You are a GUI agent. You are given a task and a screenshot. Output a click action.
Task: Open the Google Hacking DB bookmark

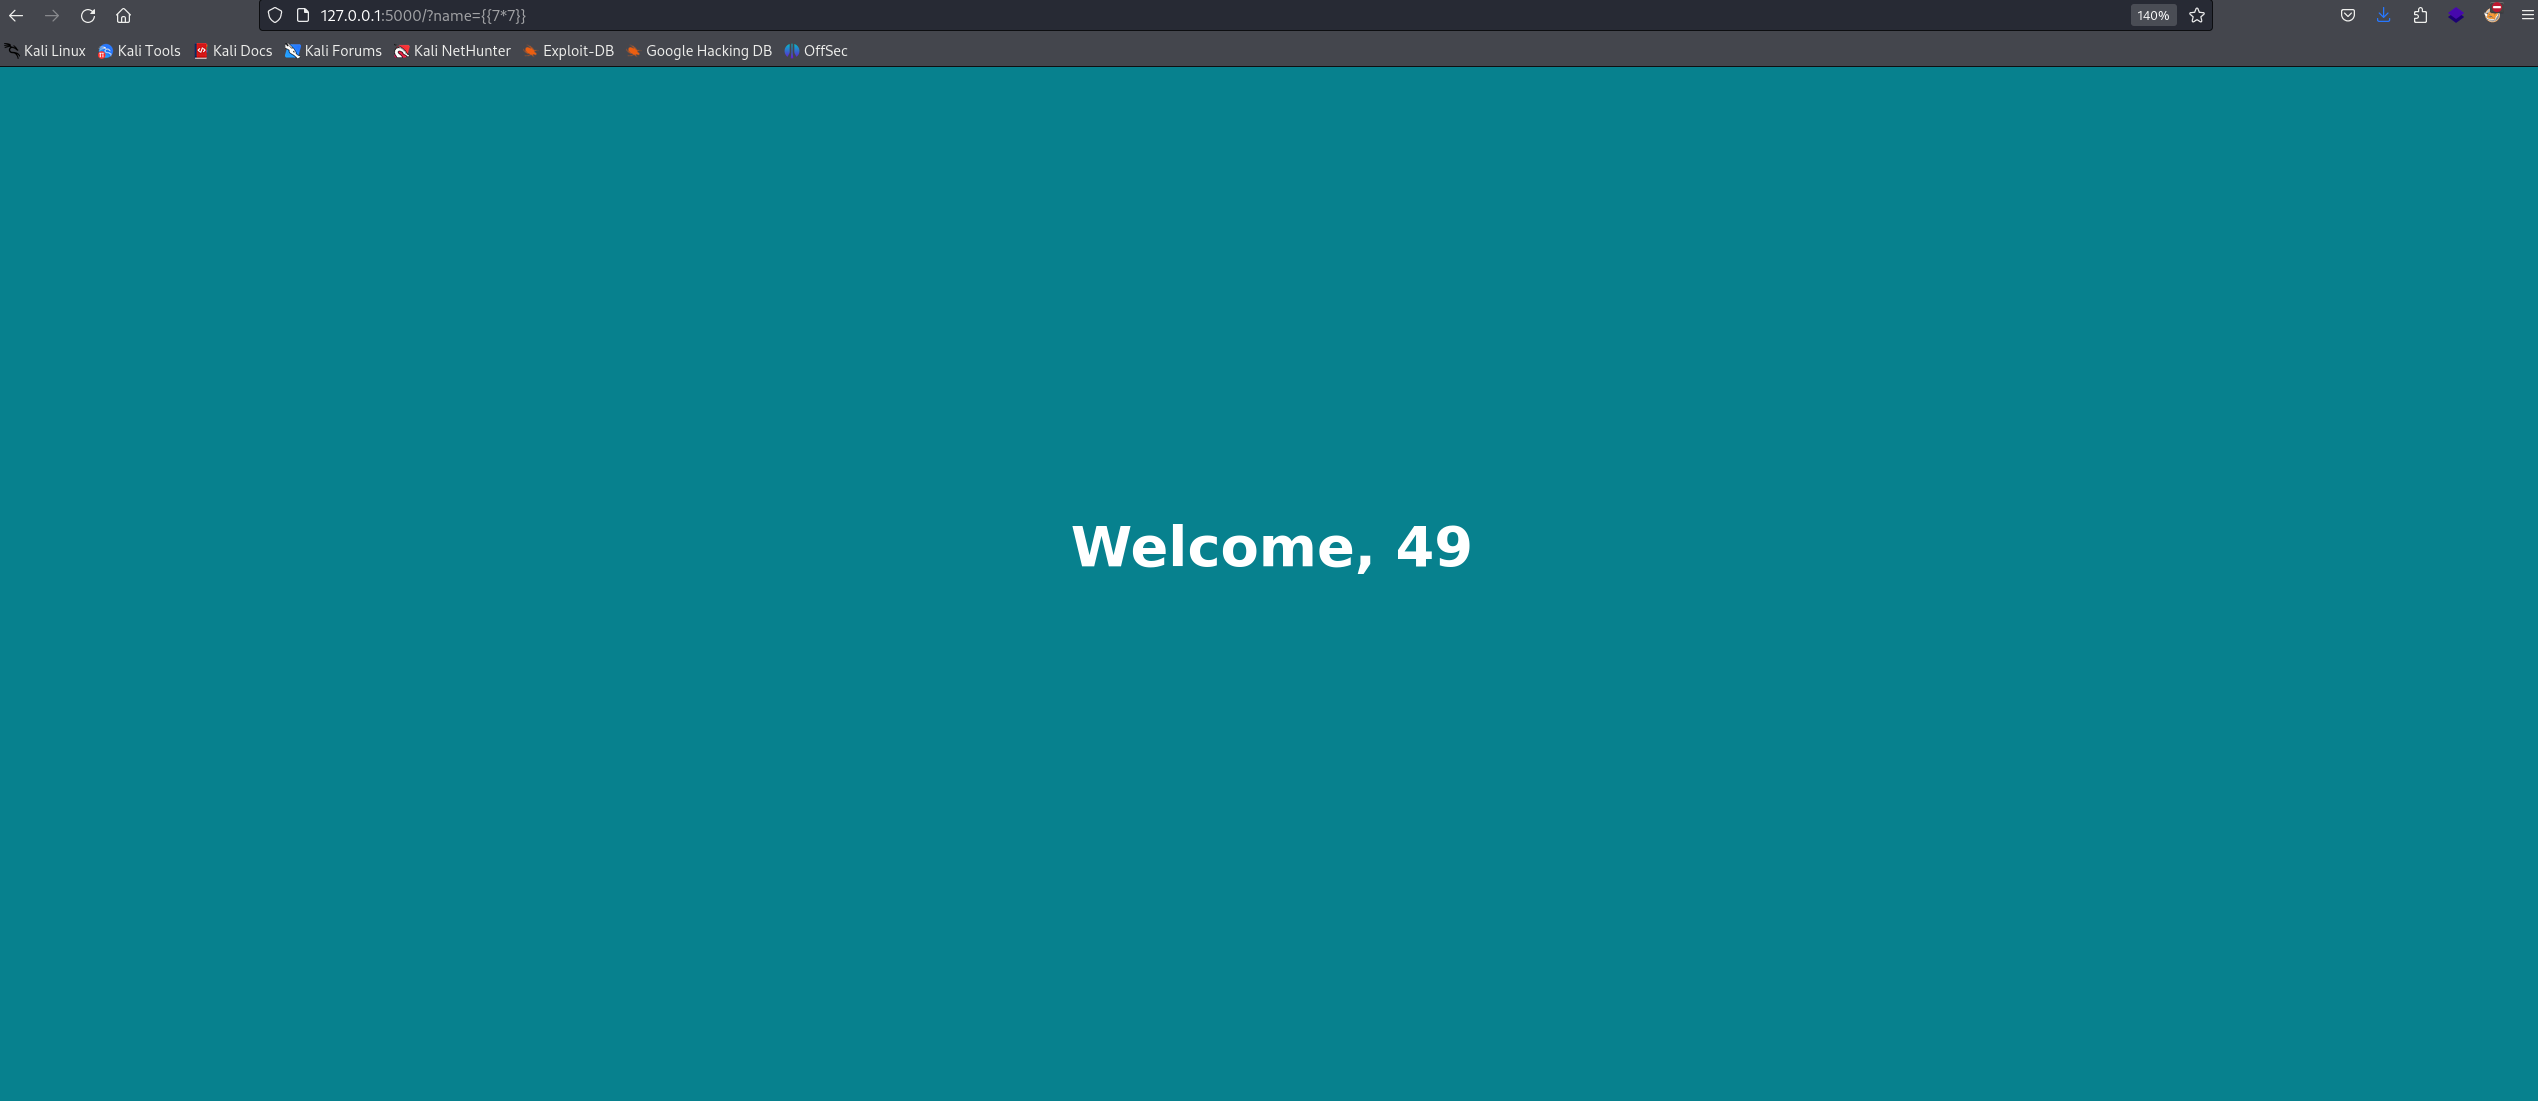pos(700,51)
